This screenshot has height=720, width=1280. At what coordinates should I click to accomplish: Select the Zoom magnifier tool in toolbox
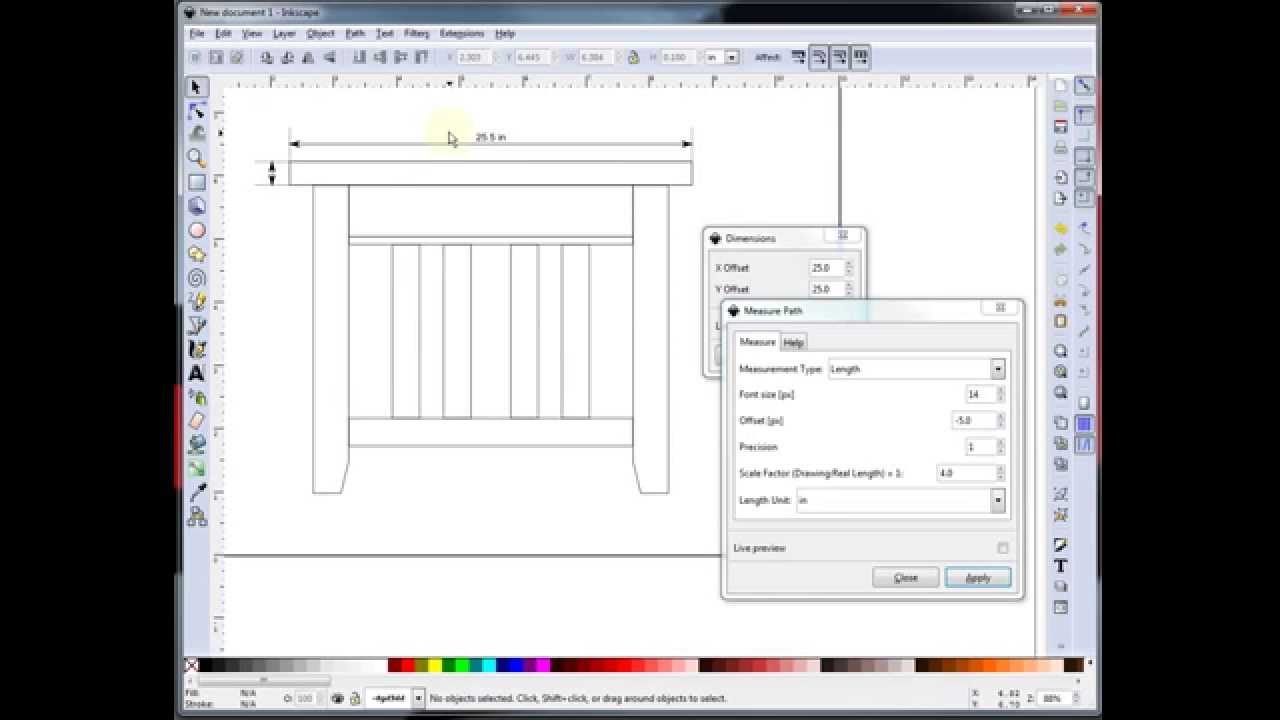(x=197, y=158)
